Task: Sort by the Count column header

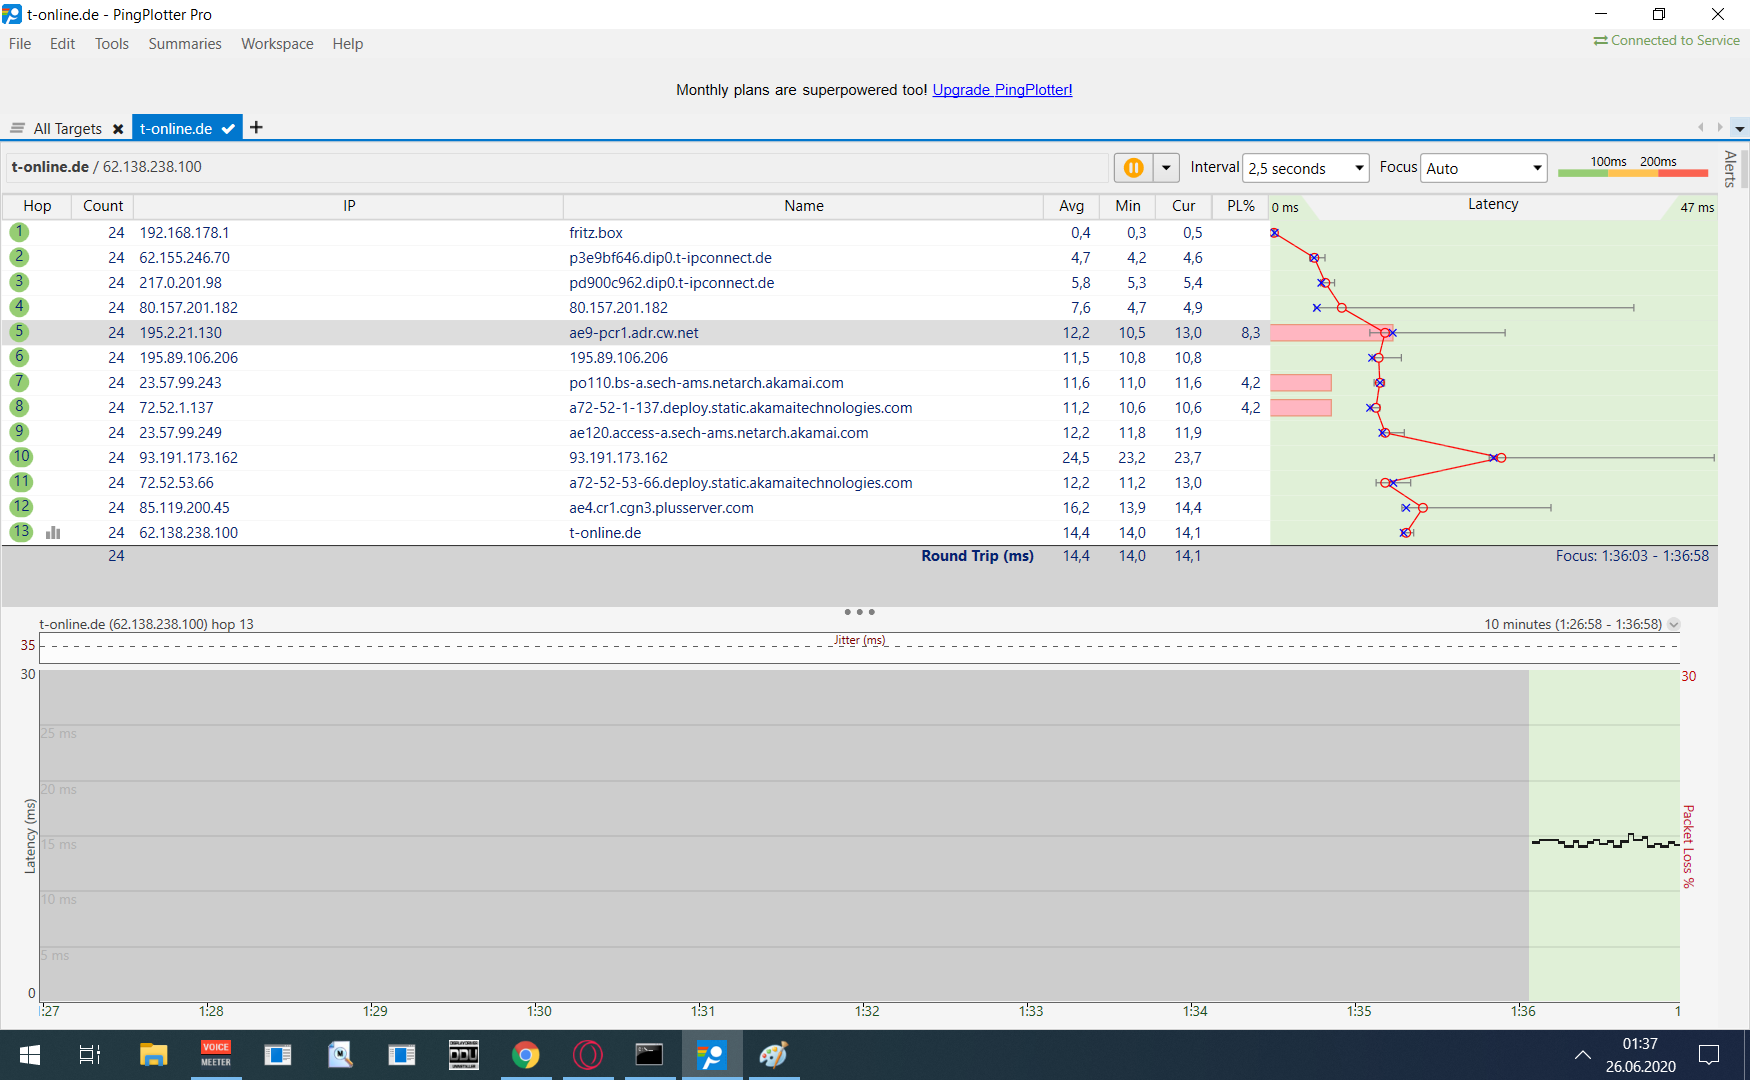Action: 103,206
